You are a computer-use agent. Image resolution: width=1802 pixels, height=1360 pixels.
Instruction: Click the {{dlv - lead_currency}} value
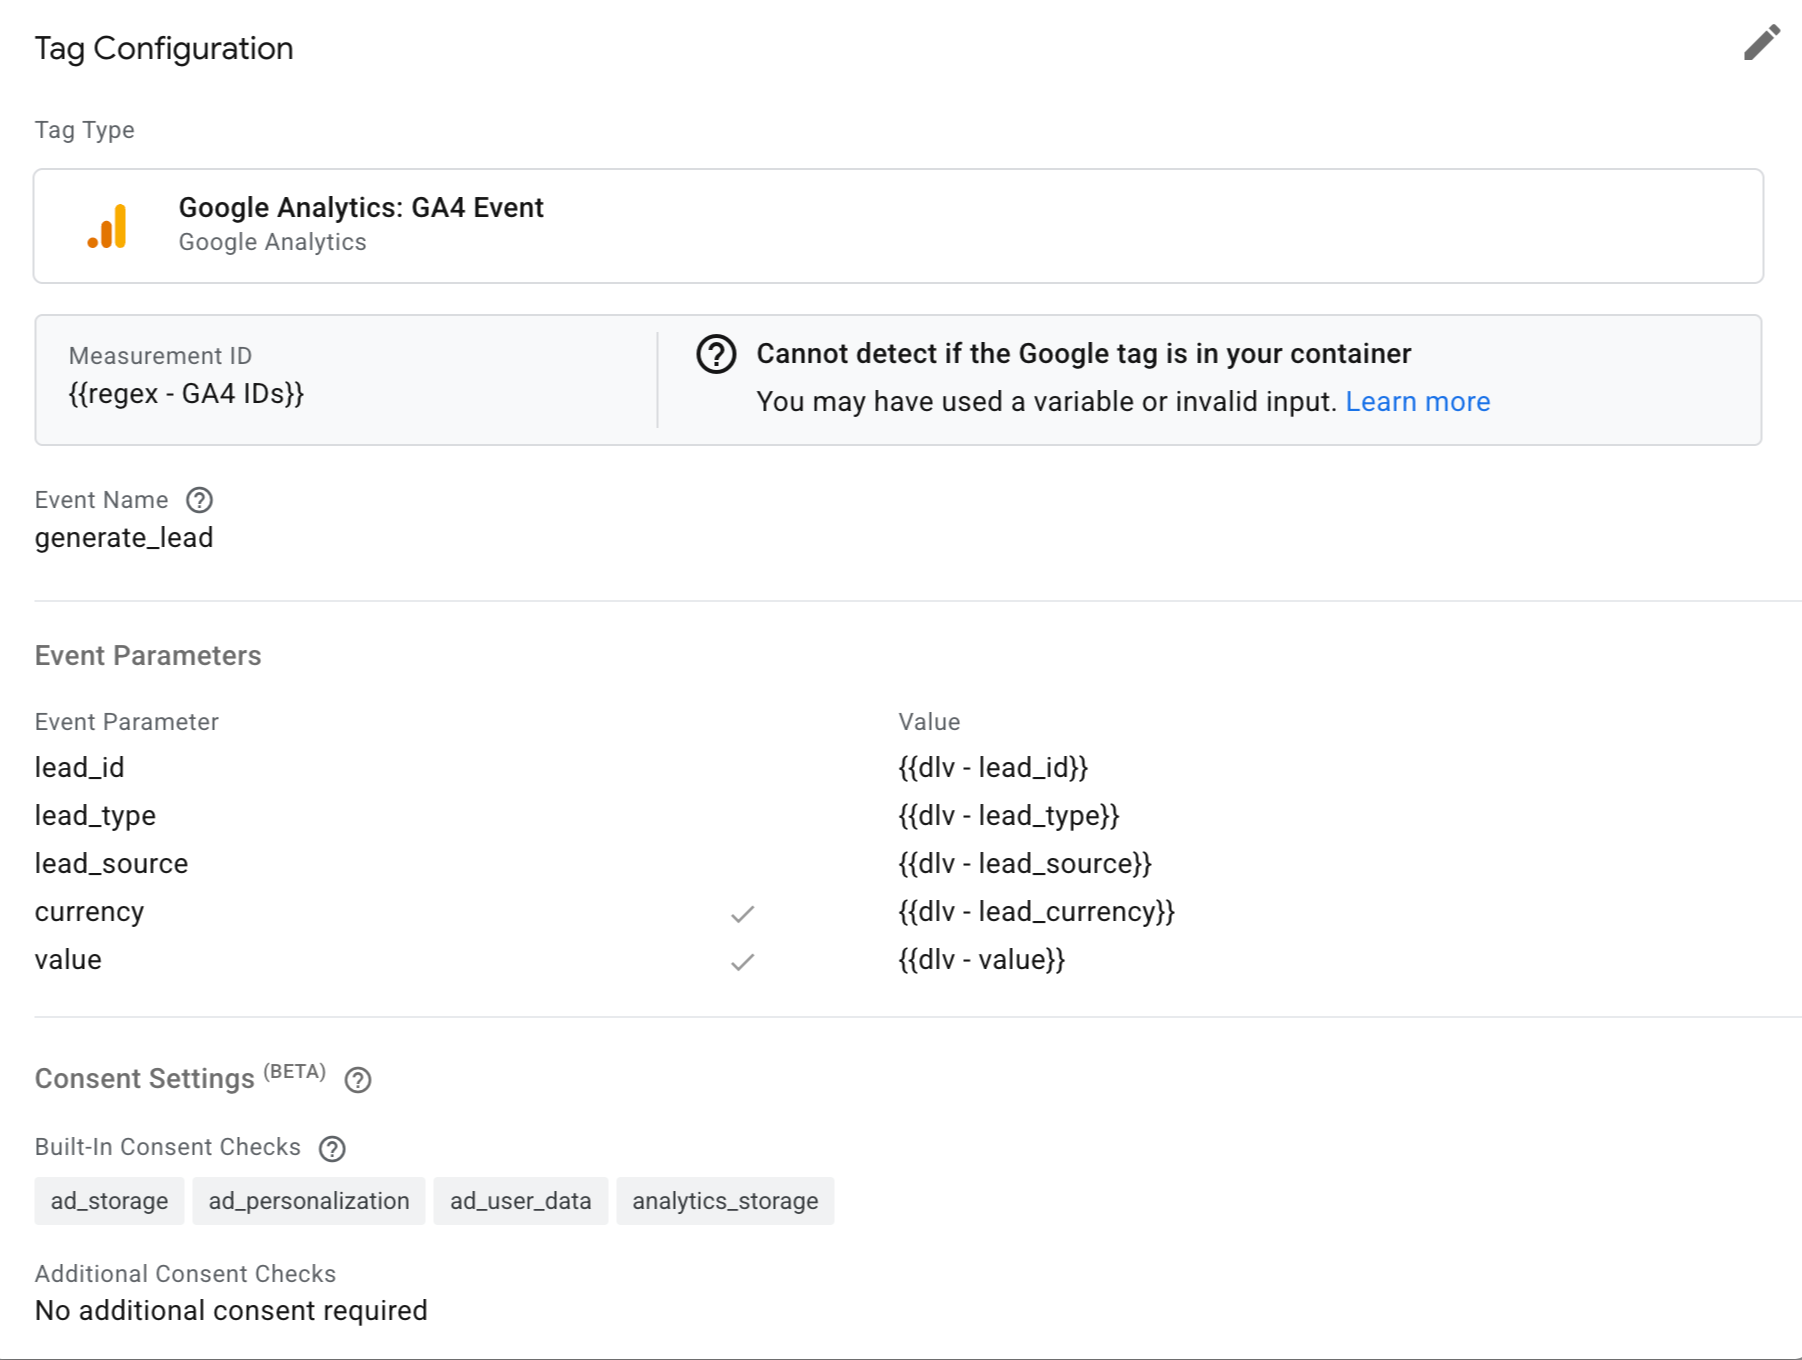[1036, 912]
